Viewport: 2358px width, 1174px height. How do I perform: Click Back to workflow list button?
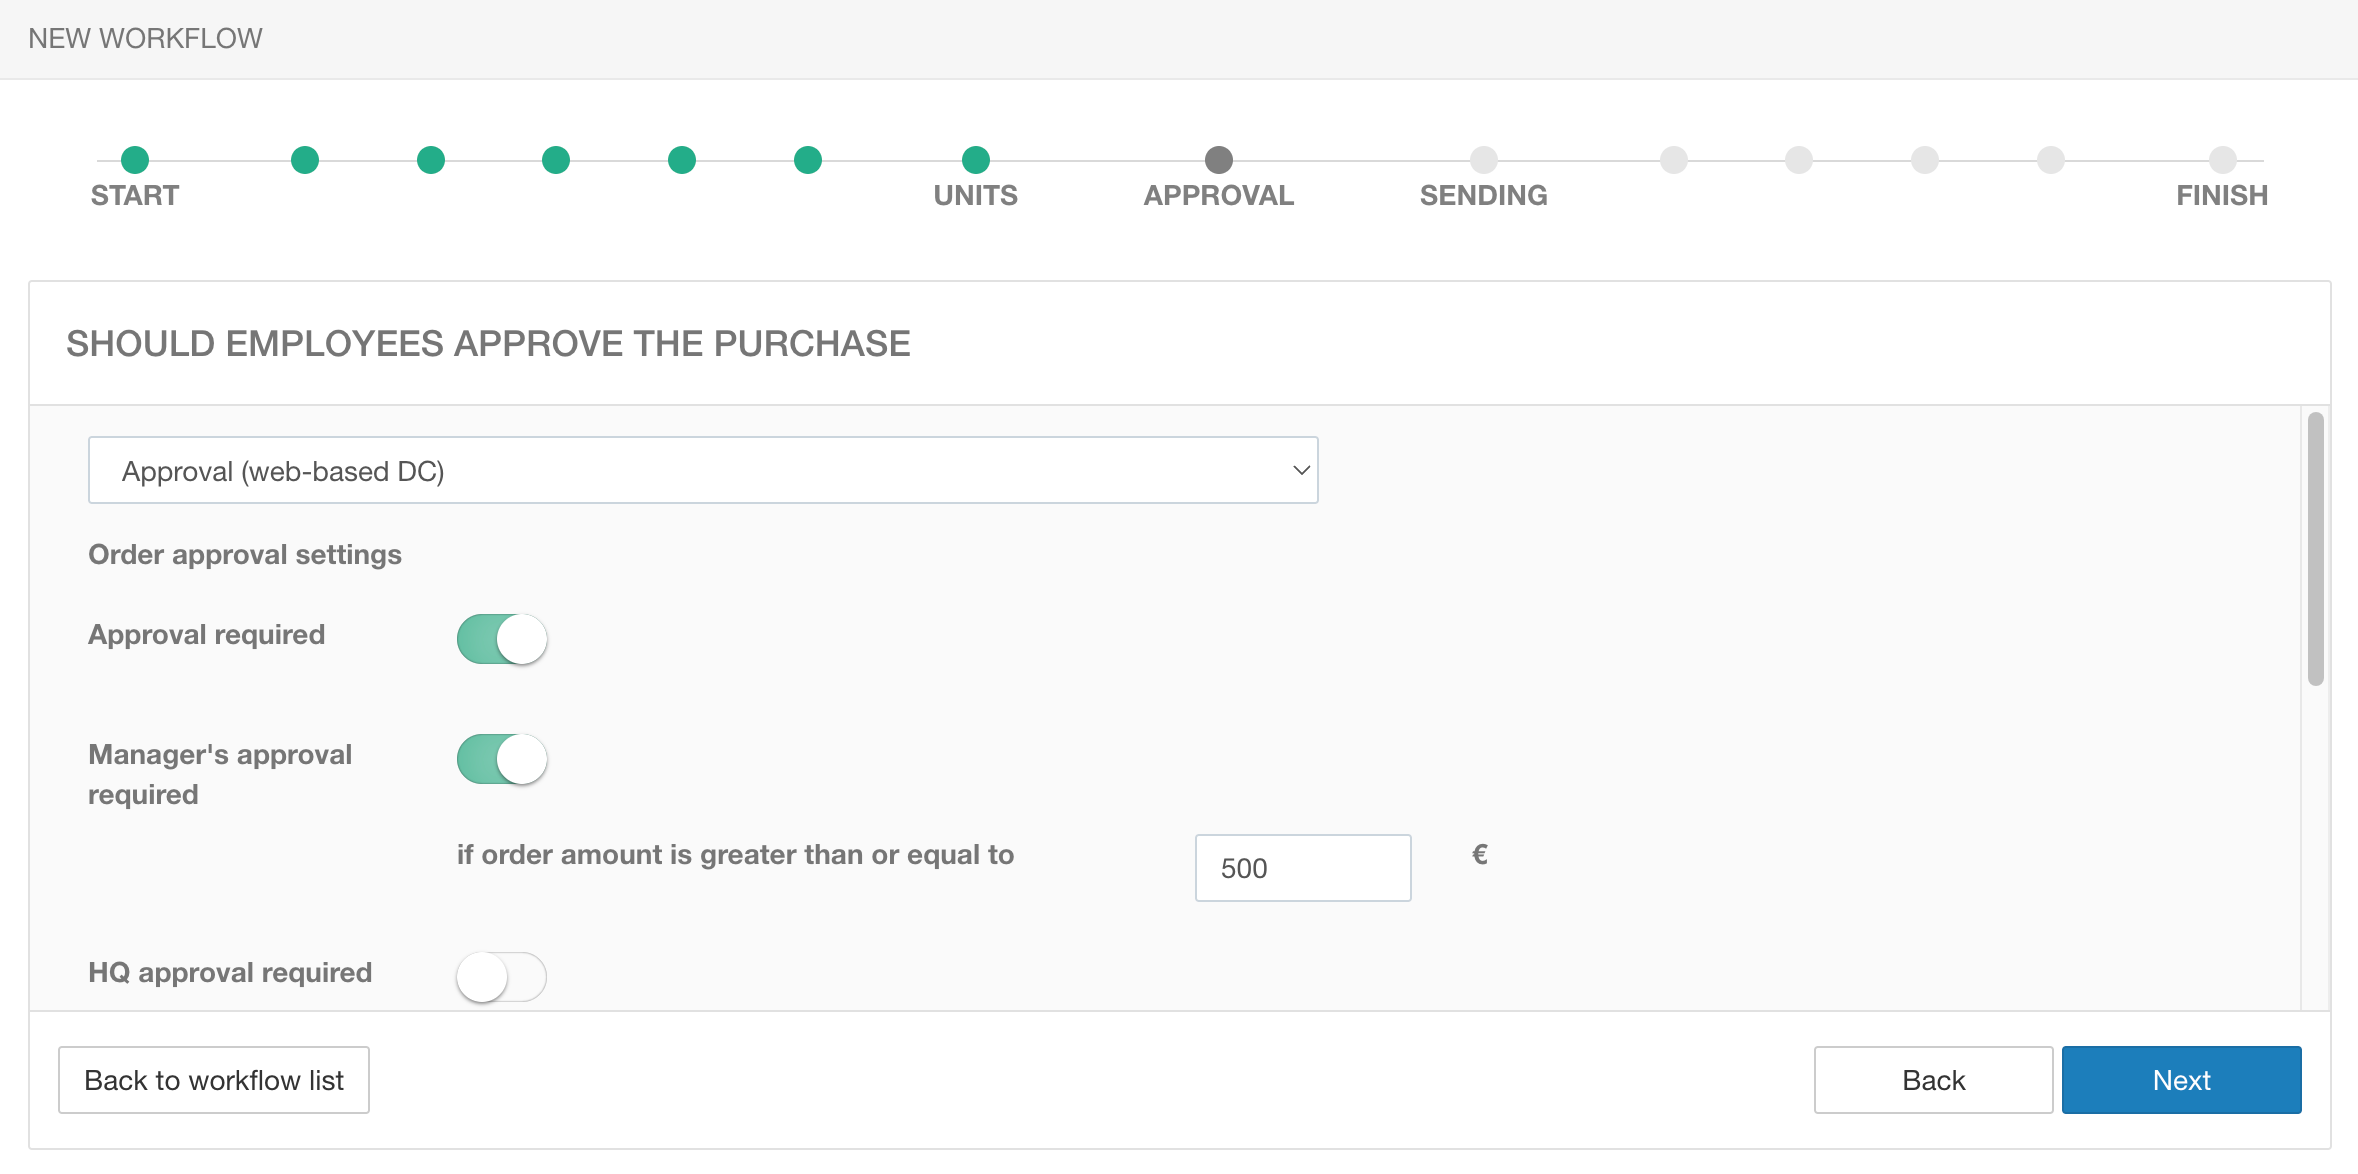(214, 1080)
